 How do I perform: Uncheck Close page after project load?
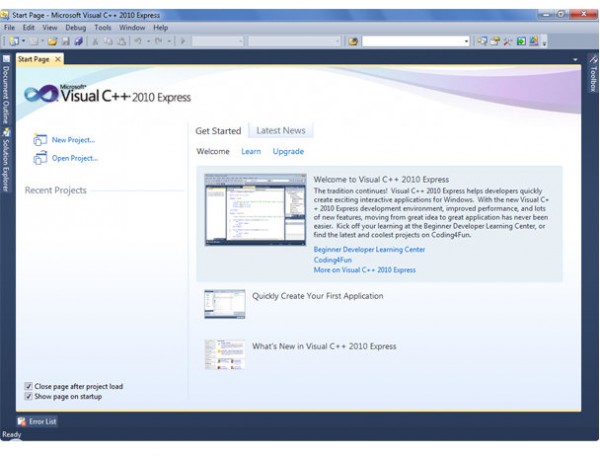[x=28, y=386]
